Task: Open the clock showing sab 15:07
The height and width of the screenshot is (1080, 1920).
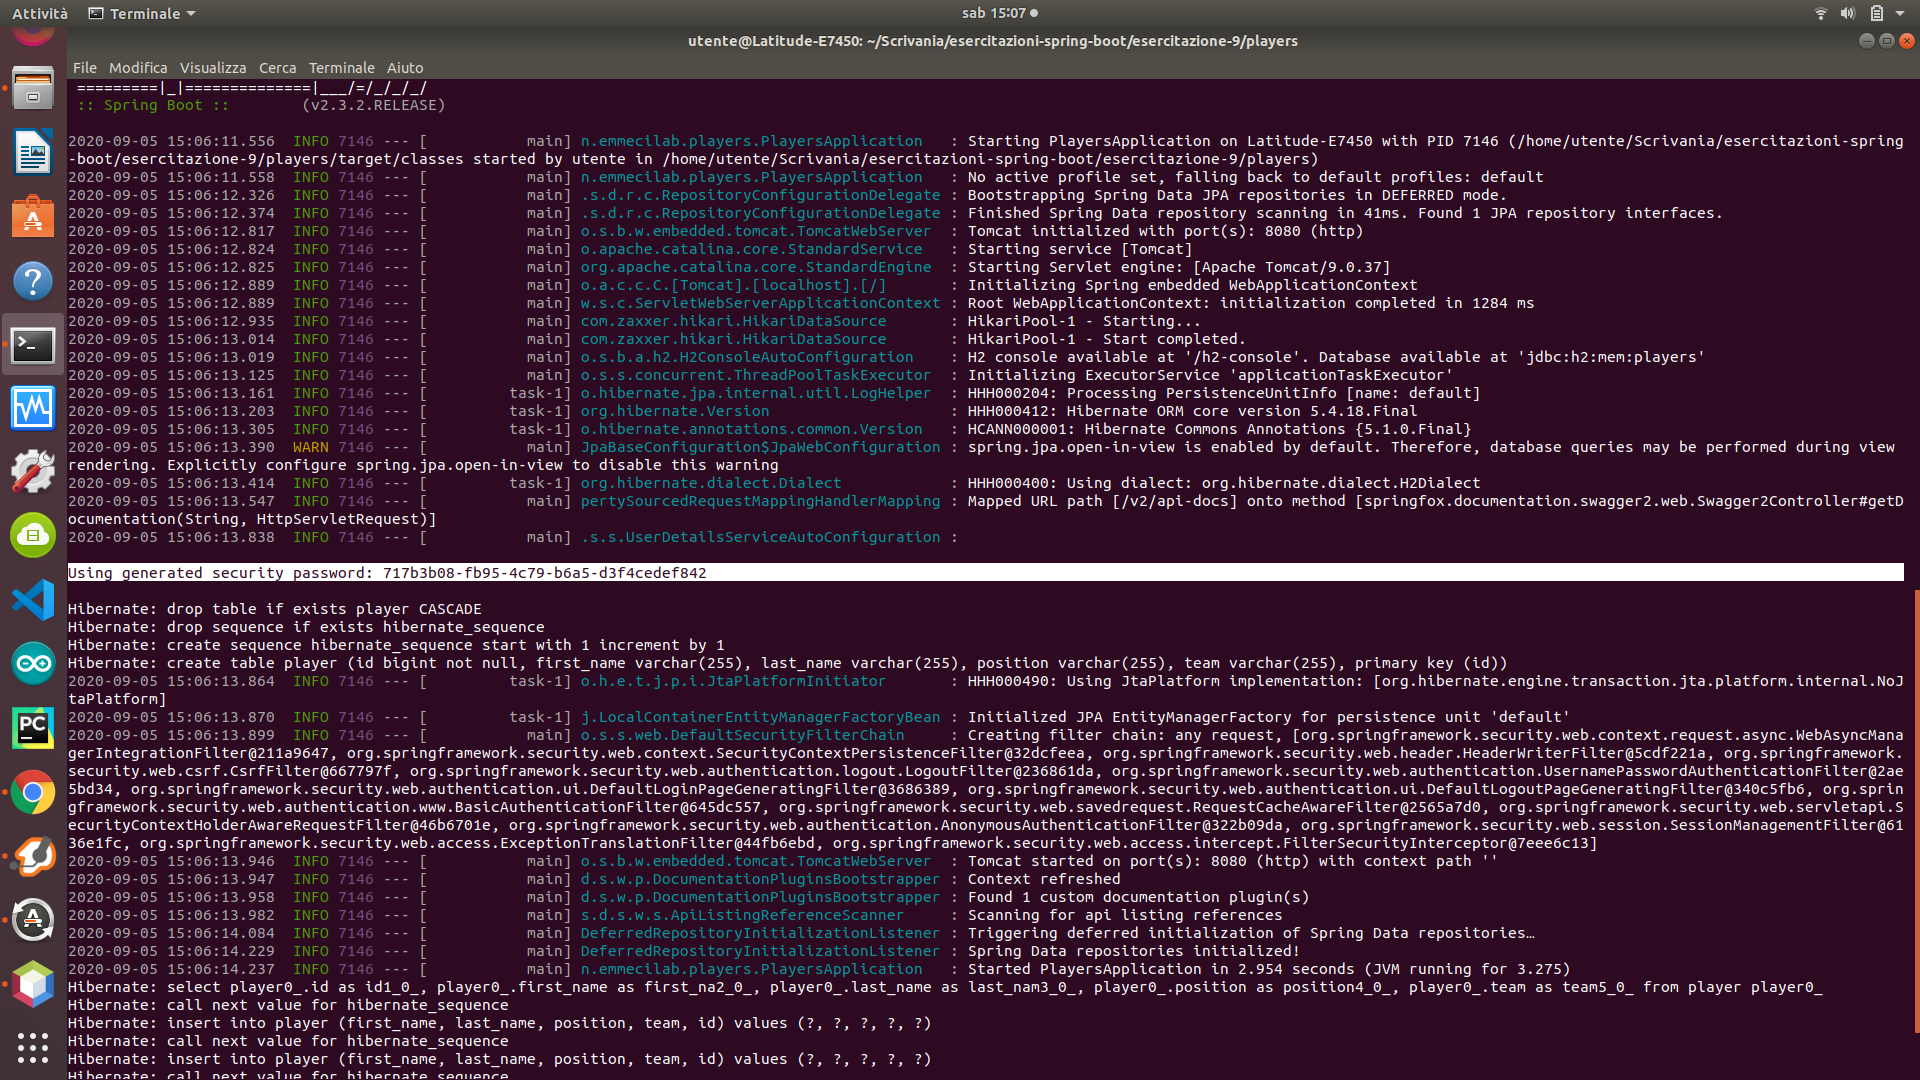Action: click(999, 13)
